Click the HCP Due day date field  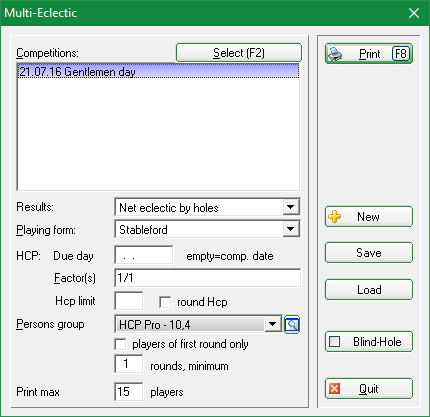[x=144, y=256]
